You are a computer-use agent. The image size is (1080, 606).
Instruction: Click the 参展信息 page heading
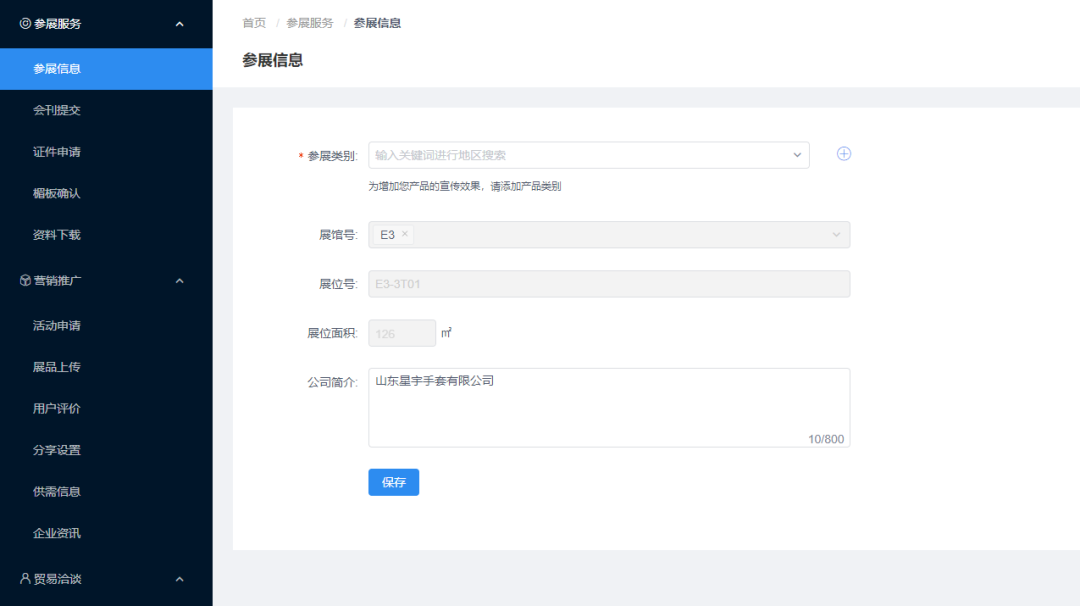273,60
